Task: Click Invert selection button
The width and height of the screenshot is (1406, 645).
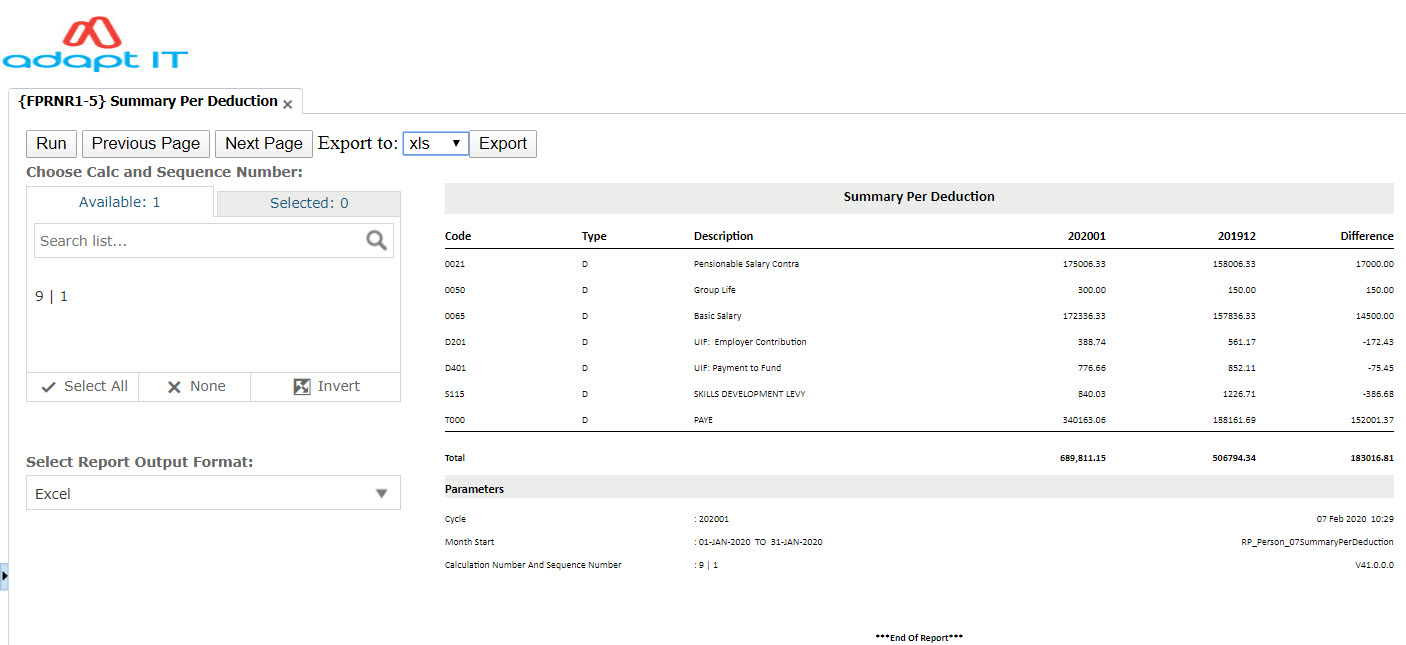Action: tap(326, 386)
